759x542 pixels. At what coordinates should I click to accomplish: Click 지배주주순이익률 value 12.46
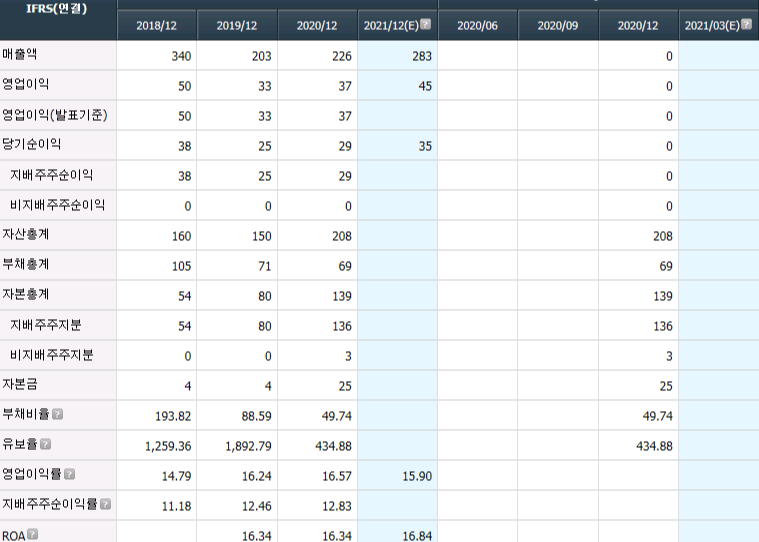pos(257,506)
